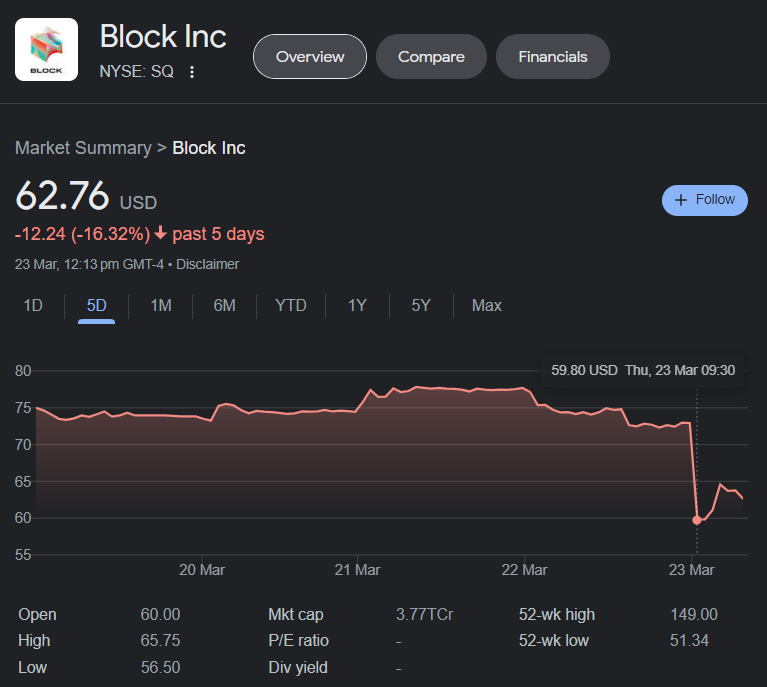Show the 1D chart range

coord(33,305)
